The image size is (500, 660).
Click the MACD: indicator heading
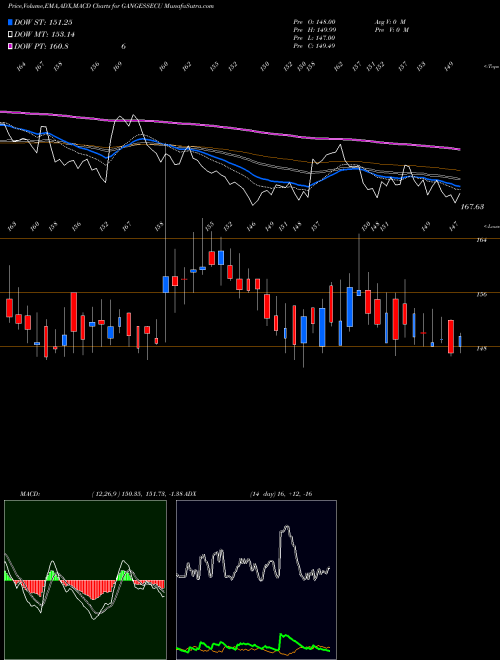coord(29,494)
